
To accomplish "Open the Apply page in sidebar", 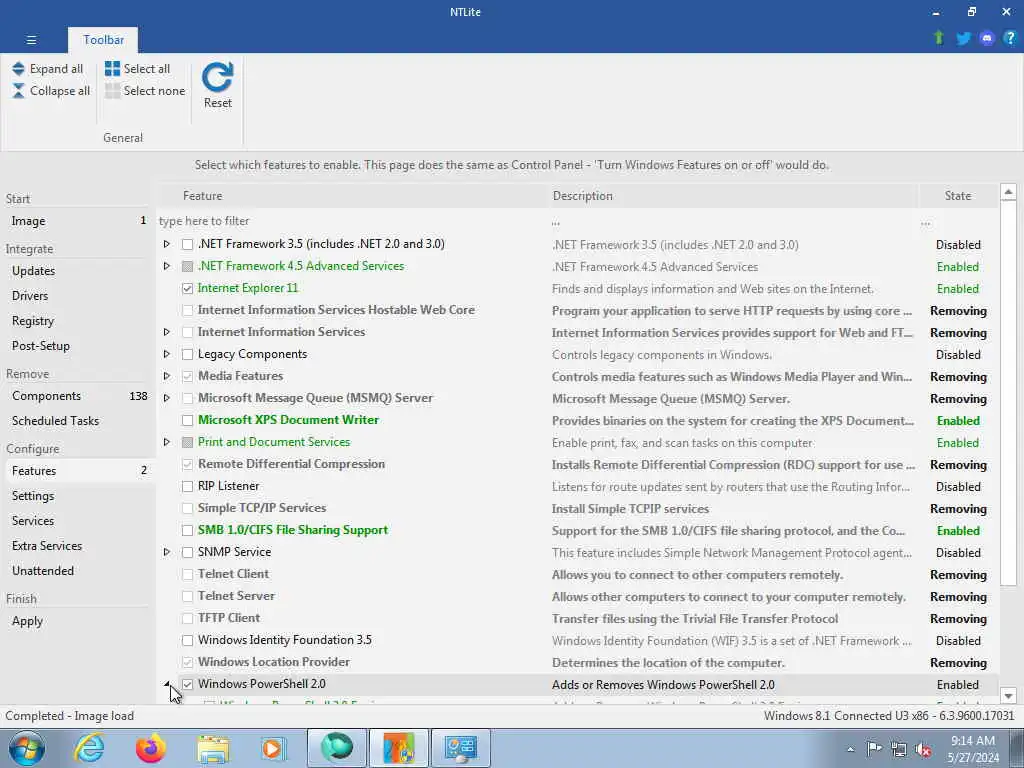I will (x=77, y=621).
